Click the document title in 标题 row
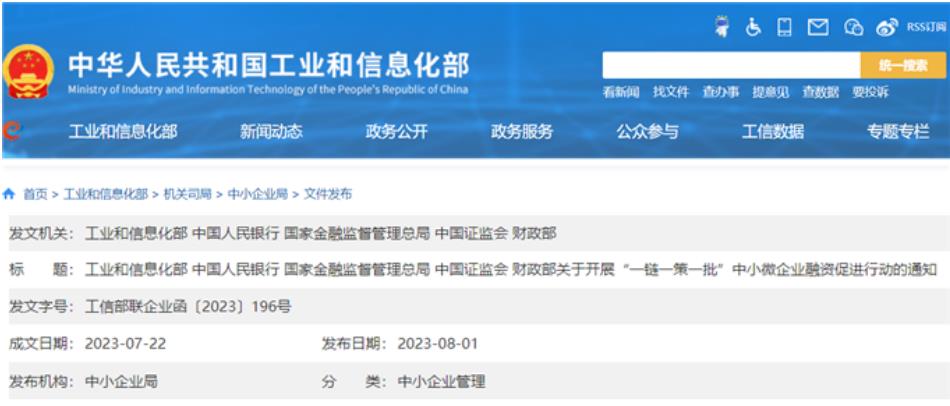Viewport: 950px width, 406px height. 510,270
